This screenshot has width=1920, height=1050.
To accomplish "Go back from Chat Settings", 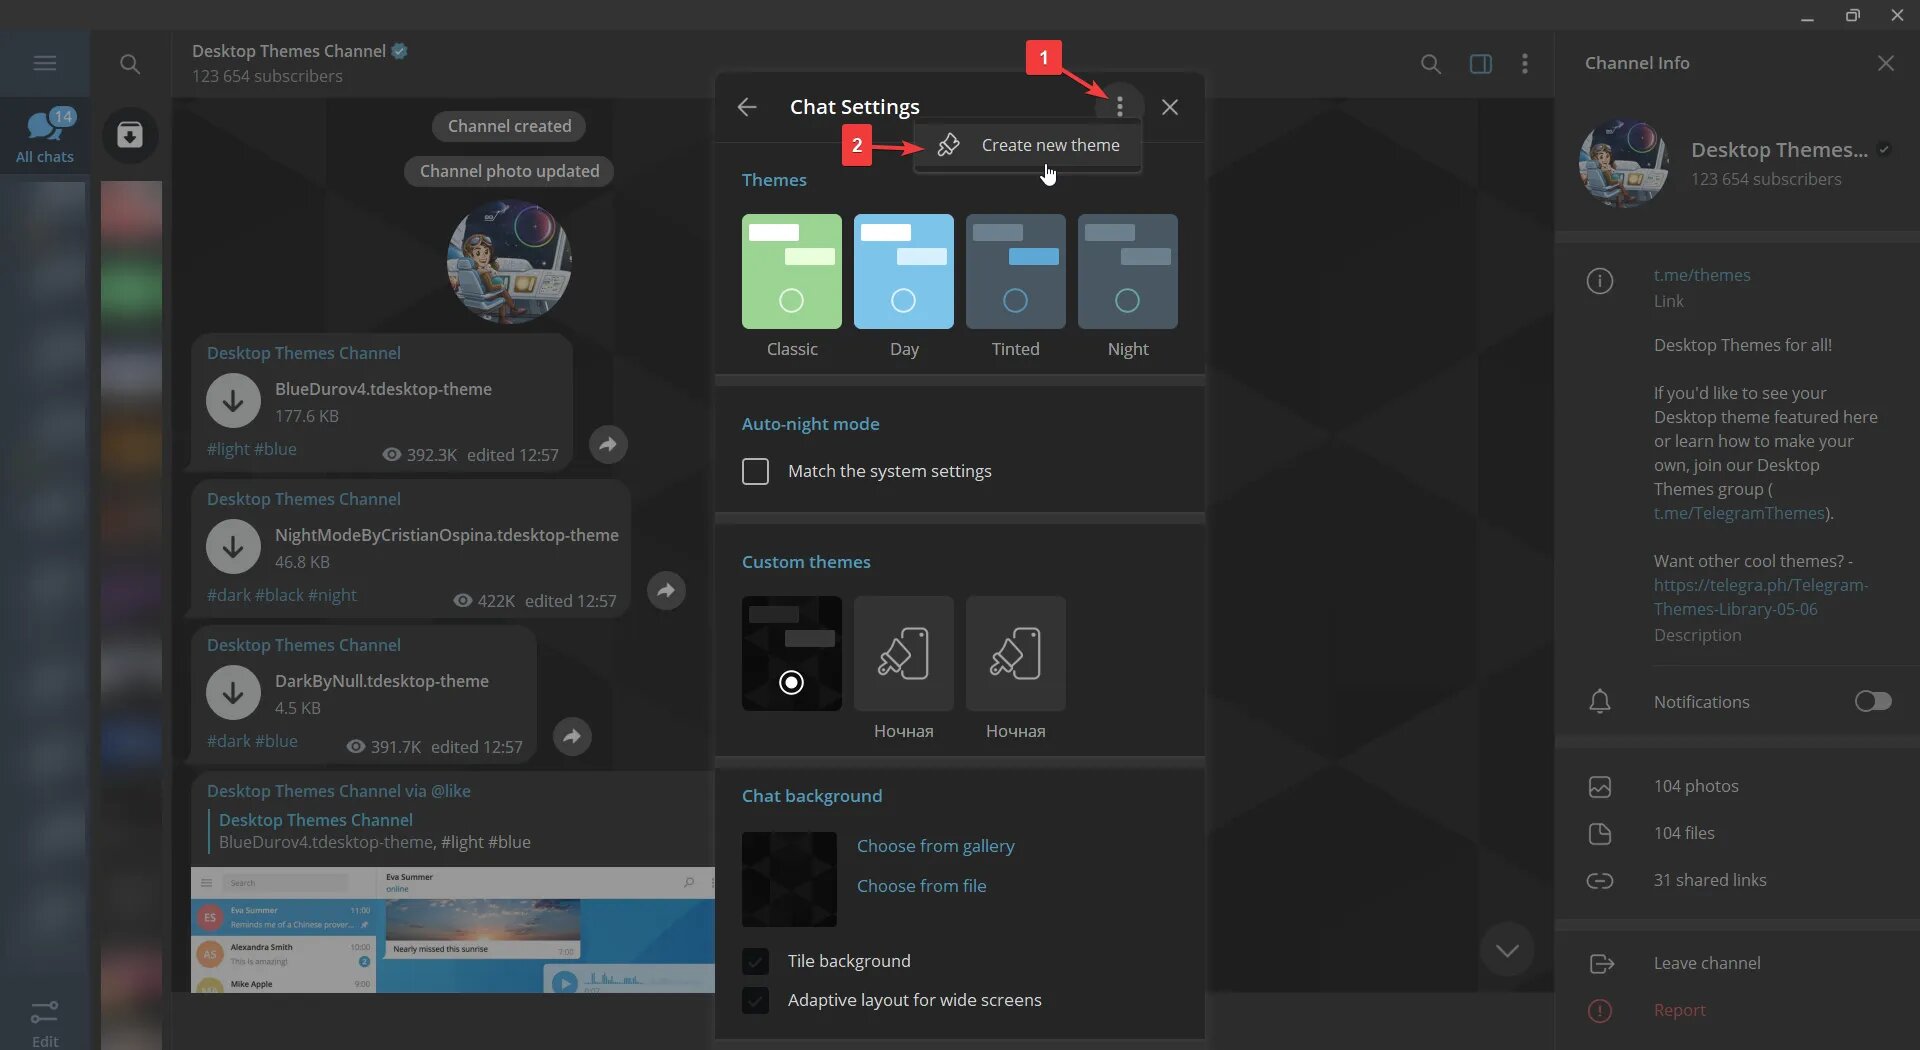I will [x=747, y=107].
